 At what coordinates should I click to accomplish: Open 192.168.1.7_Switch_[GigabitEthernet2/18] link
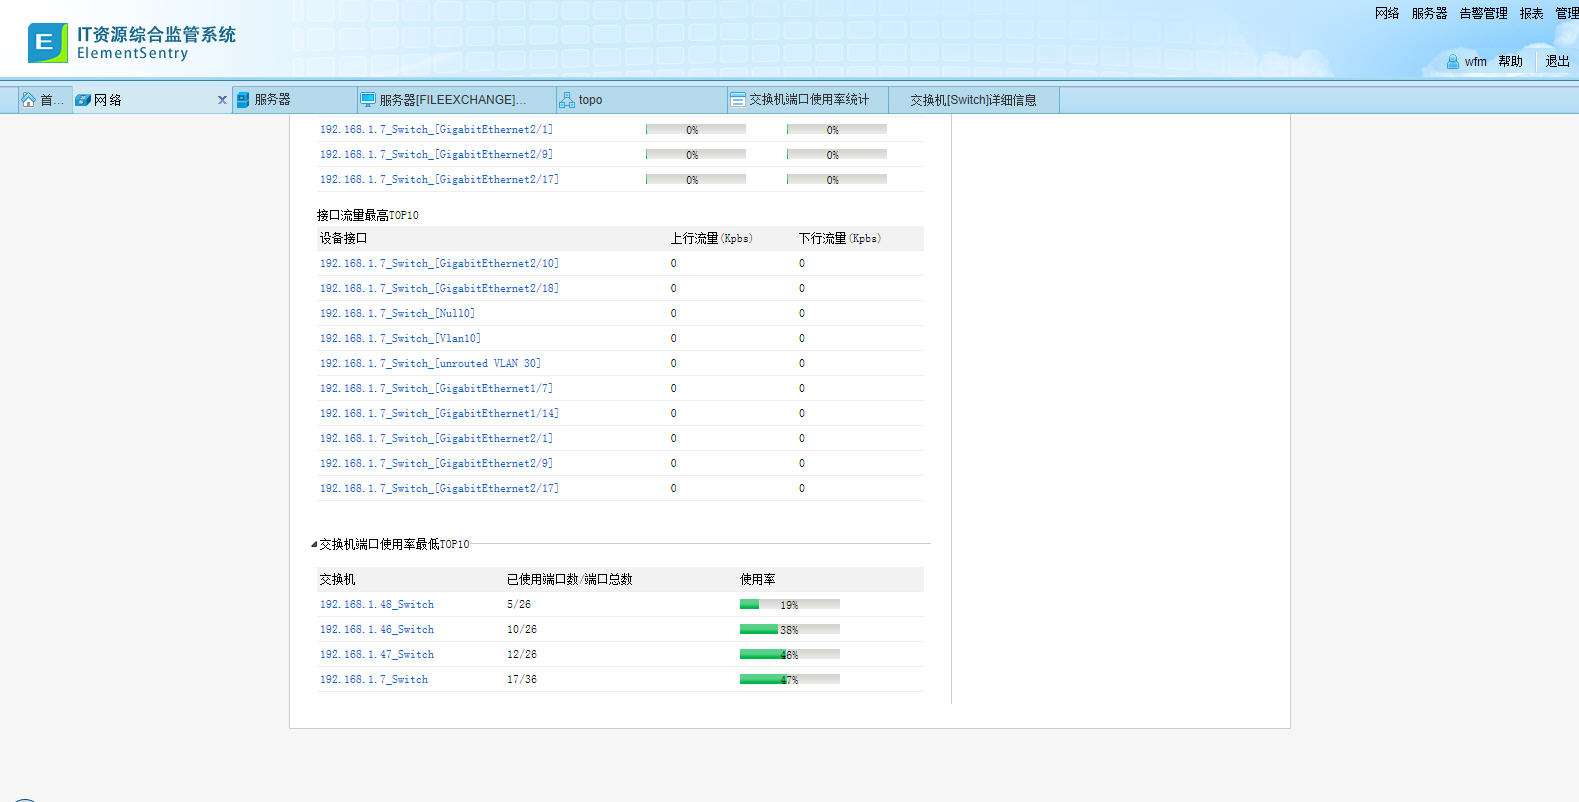coord(439,288)
